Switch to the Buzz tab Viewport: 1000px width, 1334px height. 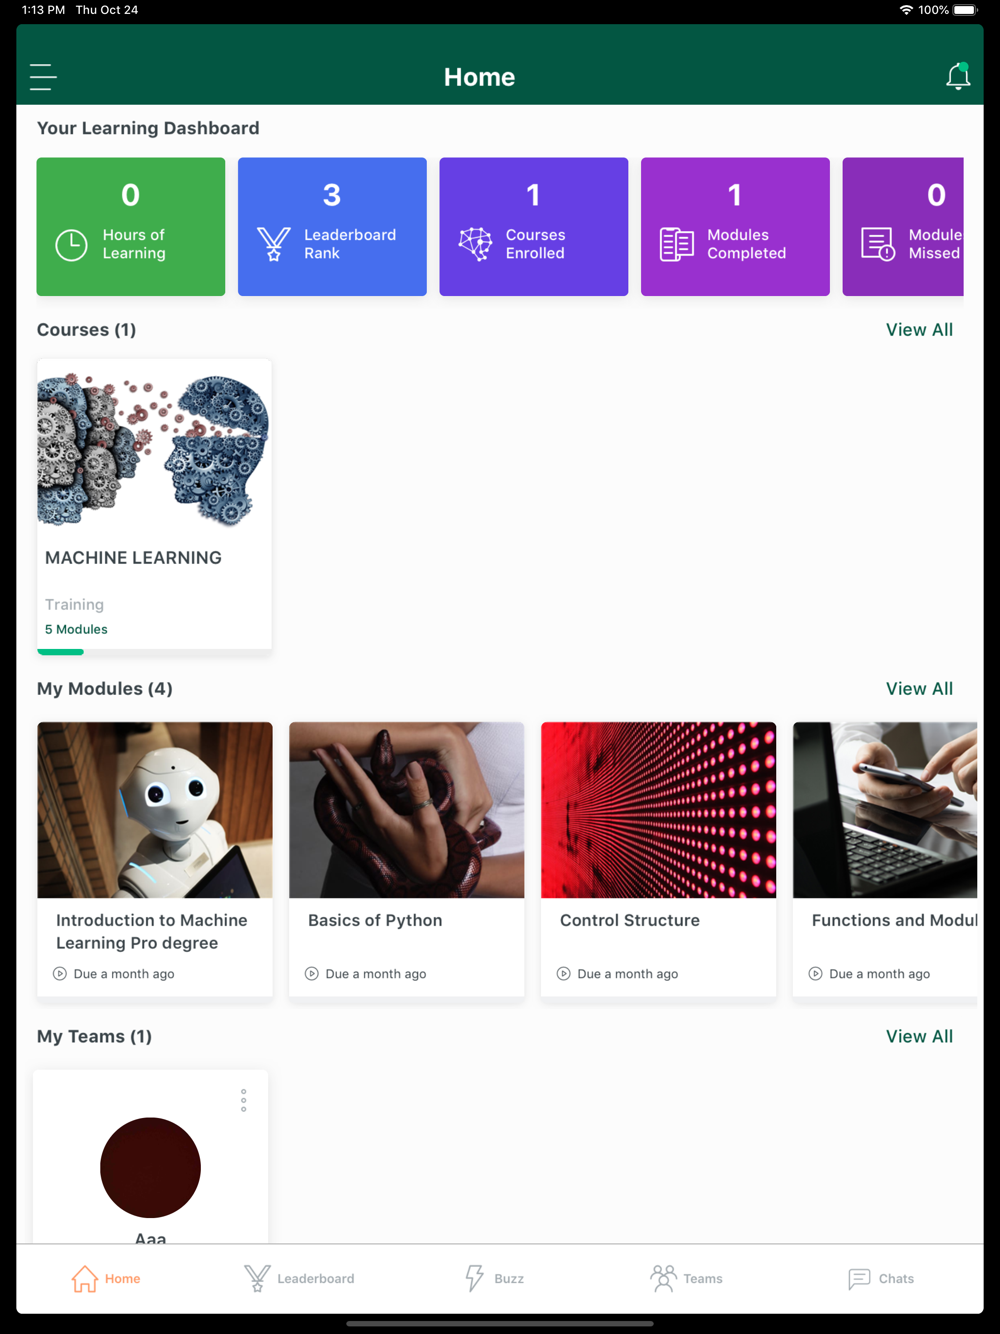pos(494,1278)
